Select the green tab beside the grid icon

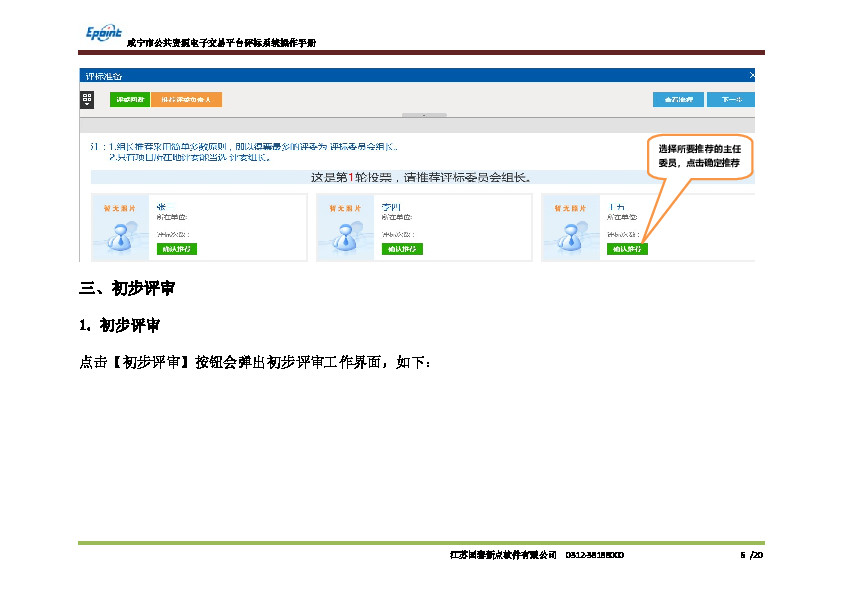pos(129,100)
